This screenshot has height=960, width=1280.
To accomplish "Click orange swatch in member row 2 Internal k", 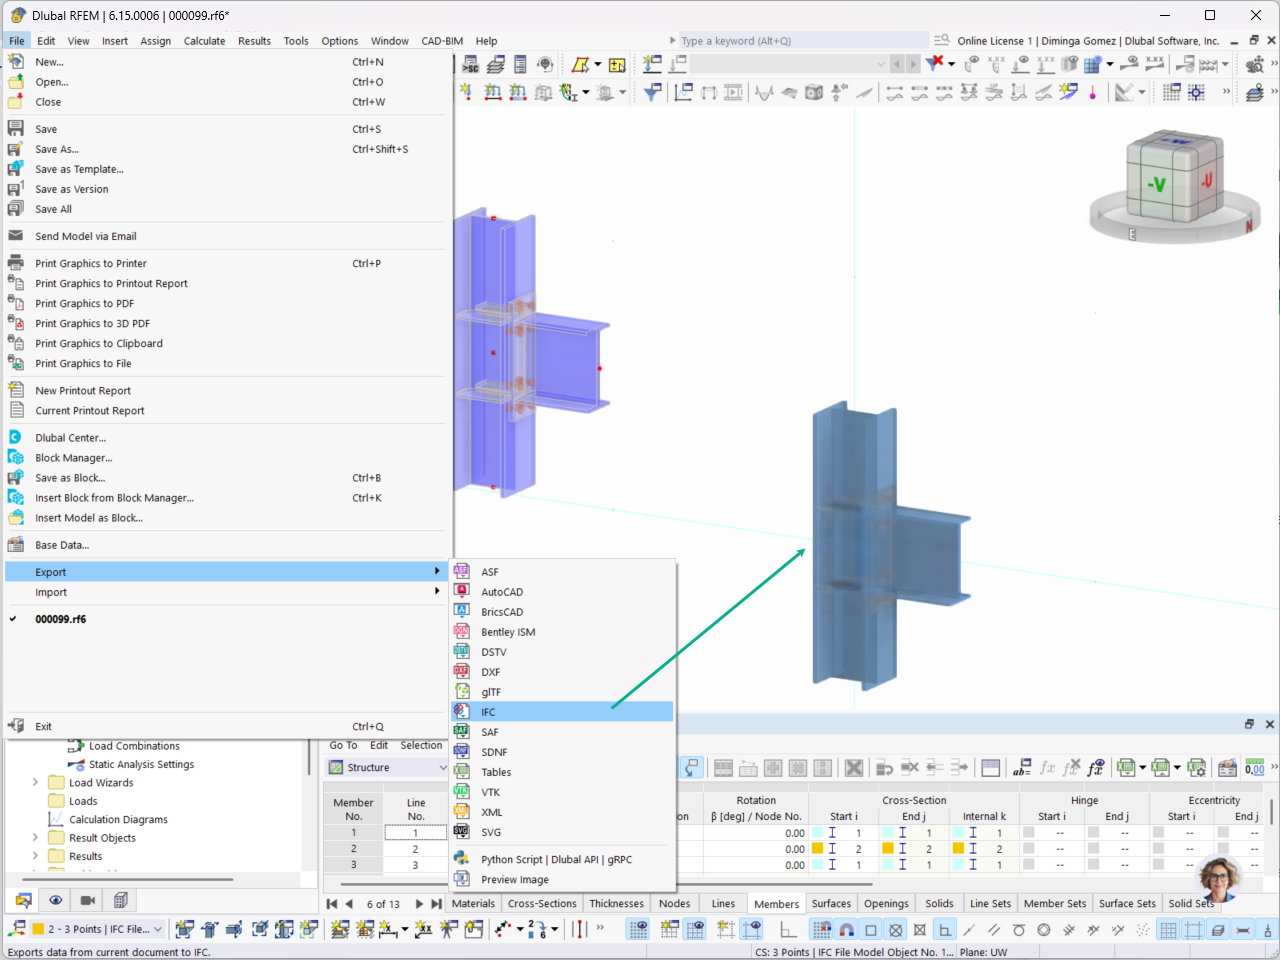I will tap(958, 848).
